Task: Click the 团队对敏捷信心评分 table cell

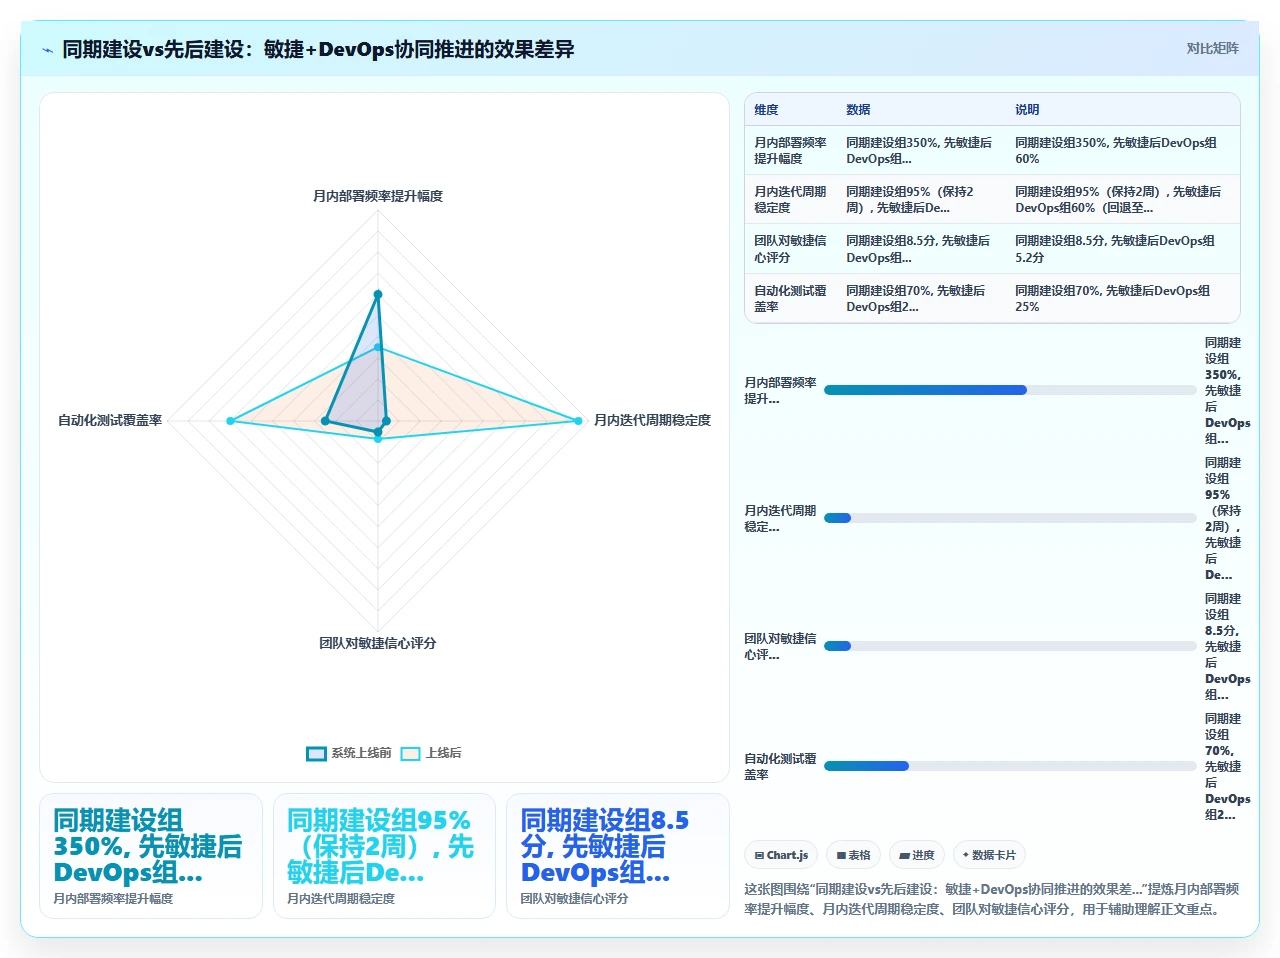Action: click(x=791, y=249)
